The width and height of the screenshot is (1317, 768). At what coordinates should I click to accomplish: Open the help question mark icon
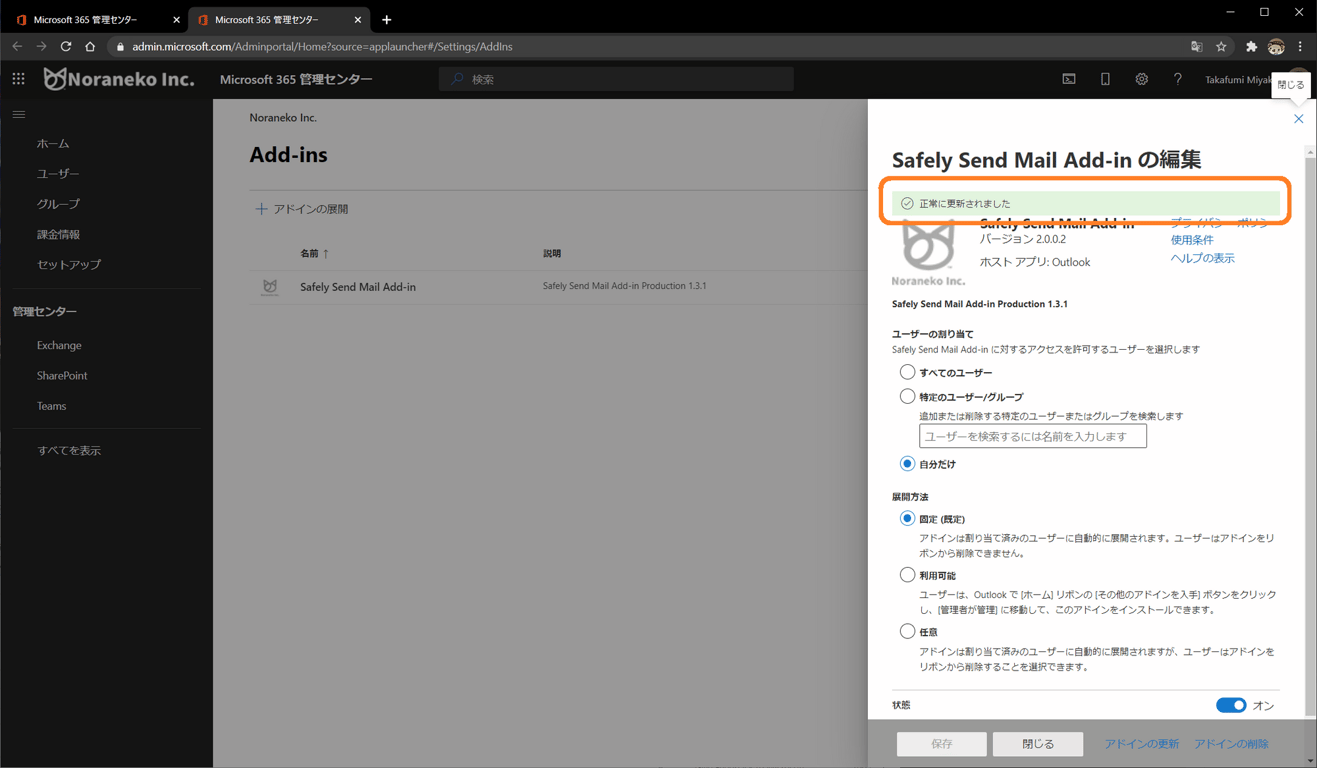click(x=1177, y=79)
